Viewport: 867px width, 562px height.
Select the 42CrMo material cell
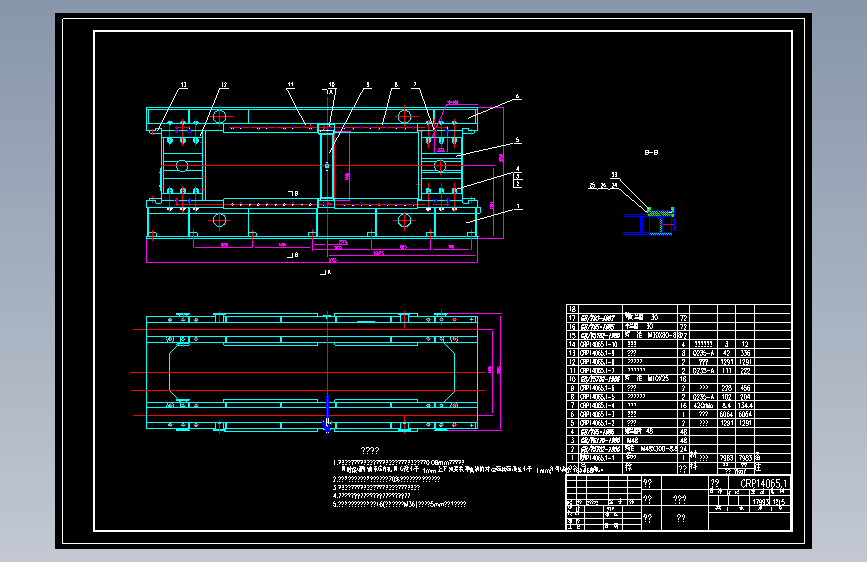click(703, 405)
